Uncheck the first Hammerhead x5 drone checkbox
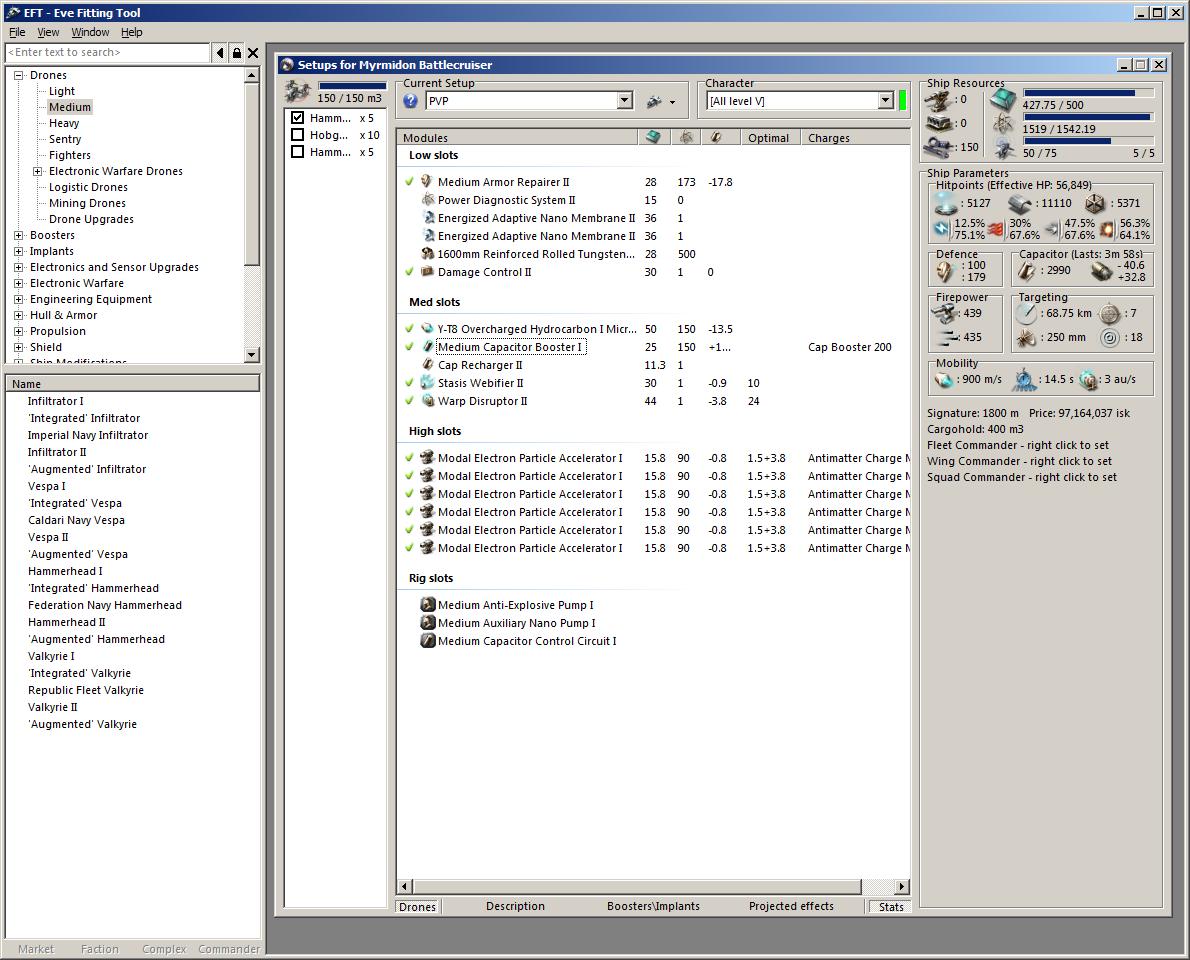 coord(297,118)
